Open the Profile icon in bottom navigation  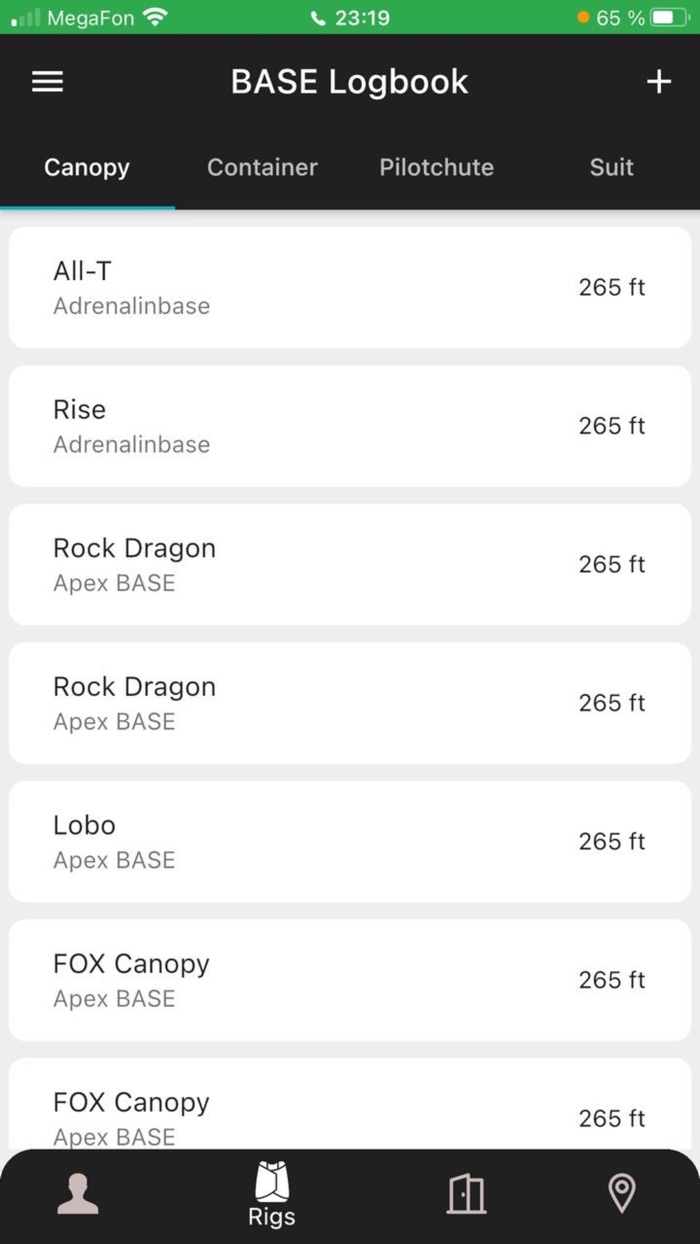pyautogui.click(x=78, y=1193)
